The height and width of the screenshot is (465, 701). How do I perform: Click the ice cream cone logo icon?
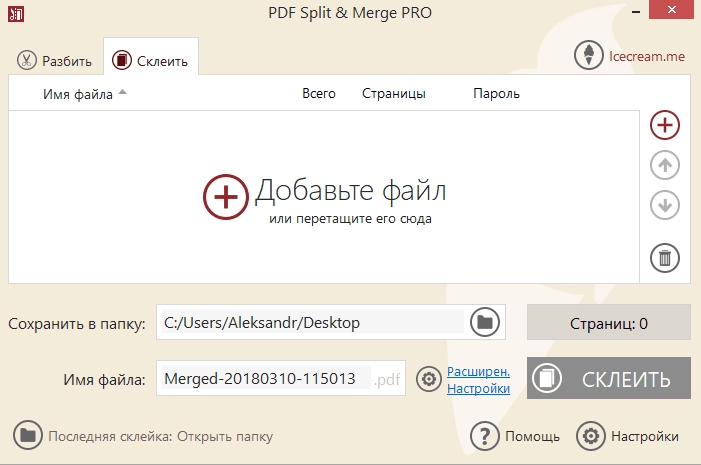[x=589, y=55]
